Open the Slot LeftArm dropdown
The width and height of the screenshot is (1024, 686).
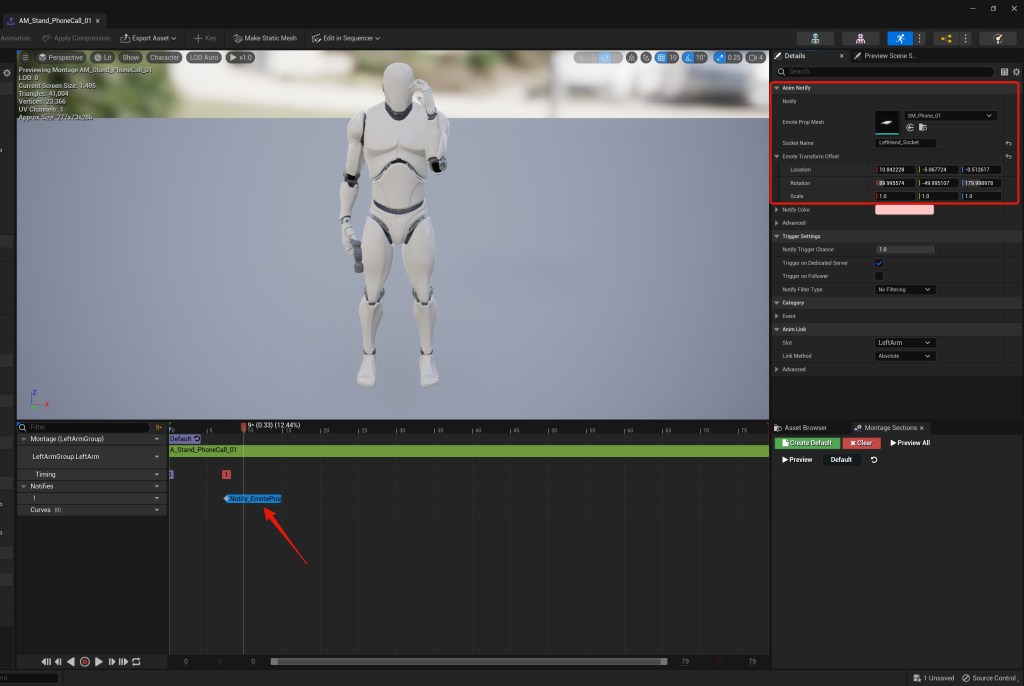(905, 343)
